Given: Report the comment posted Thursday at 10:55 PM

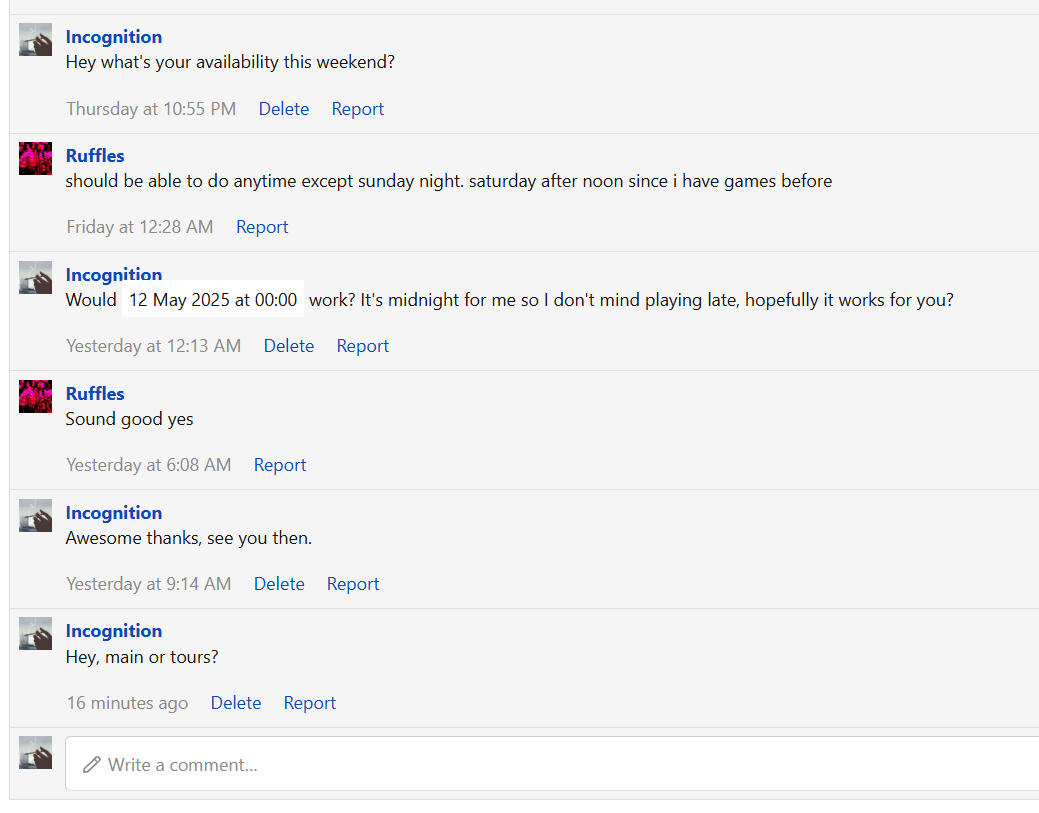Looking at the screenshot, I should 358,109.
